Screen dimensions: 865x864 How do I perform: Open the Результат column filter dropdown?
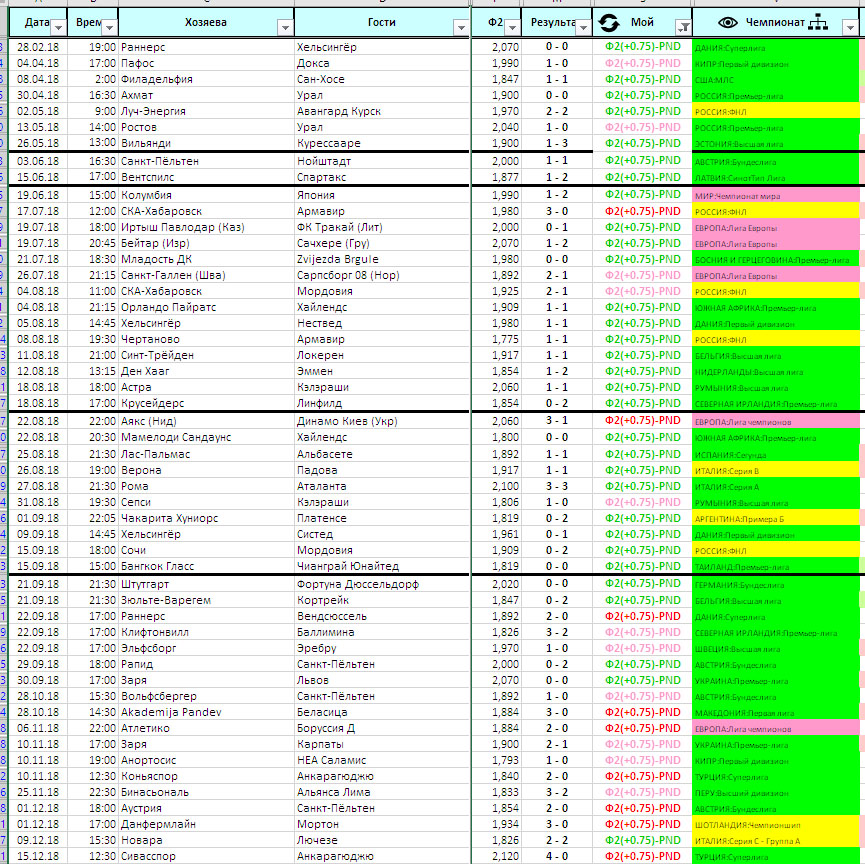point(583,27)
